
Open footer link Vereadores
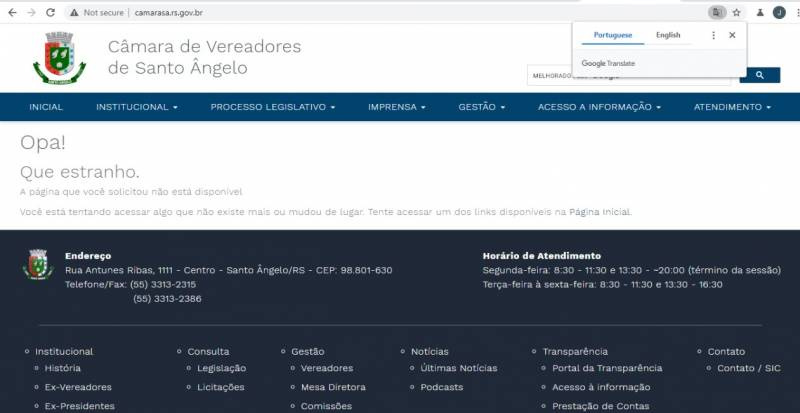point(327,368)
